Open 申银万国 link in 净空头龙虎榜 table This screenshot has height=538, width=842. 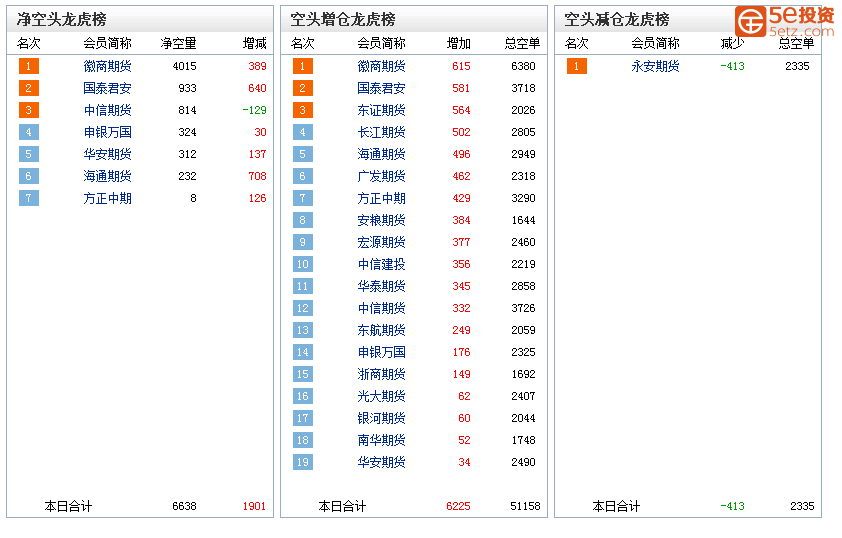[x=107, y=132]
